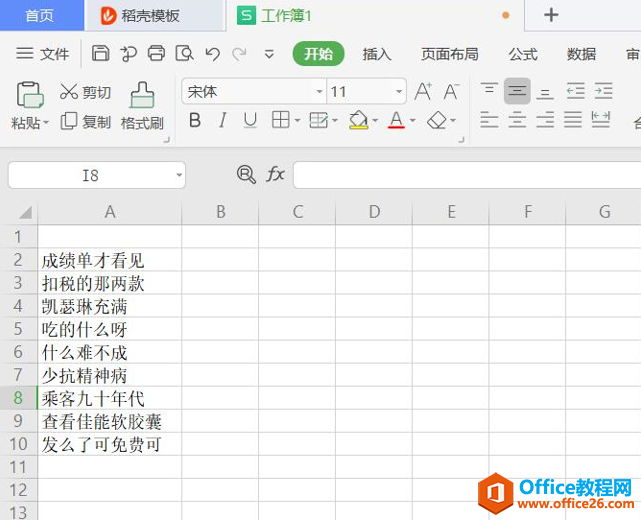Apply red font color A
641x521 pixels.
click(x=396, y=120)
